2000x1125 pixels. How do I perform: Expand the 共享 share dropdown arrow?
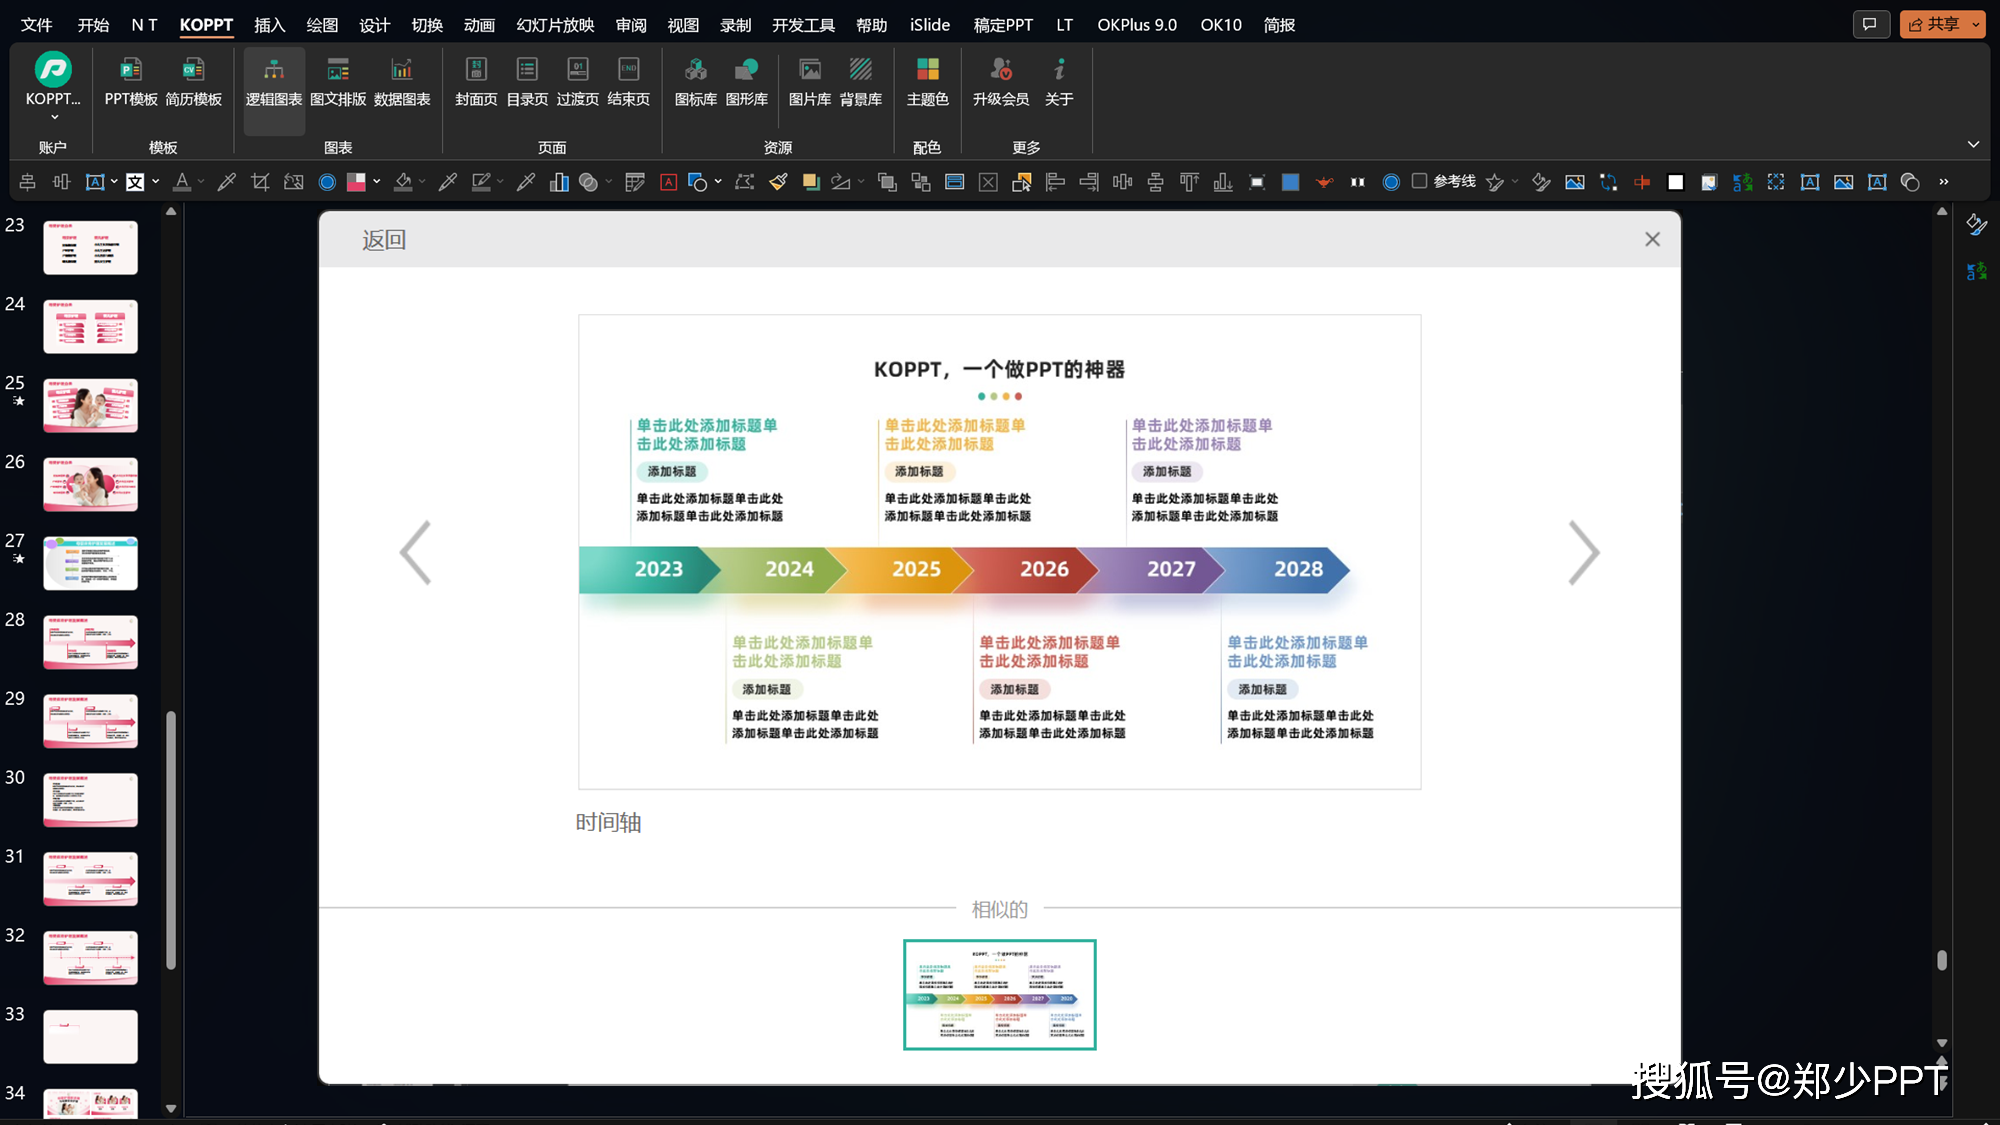click(x=1976, y=24)
